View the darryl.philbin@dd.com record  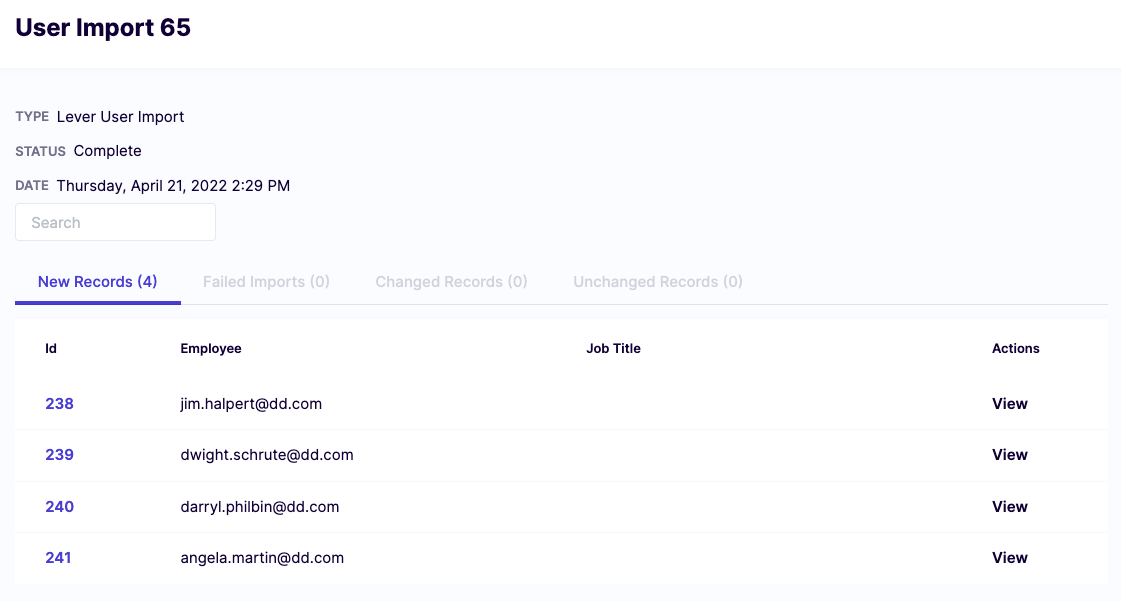(x=1009, y=507)
